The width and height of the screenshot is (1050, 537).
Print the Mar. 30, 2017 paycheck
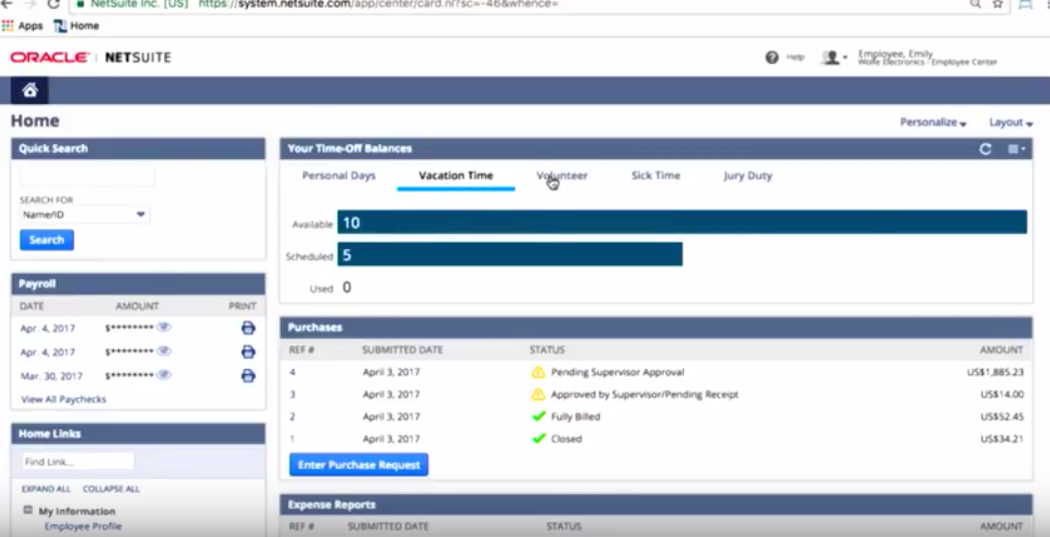coord(248,376)
